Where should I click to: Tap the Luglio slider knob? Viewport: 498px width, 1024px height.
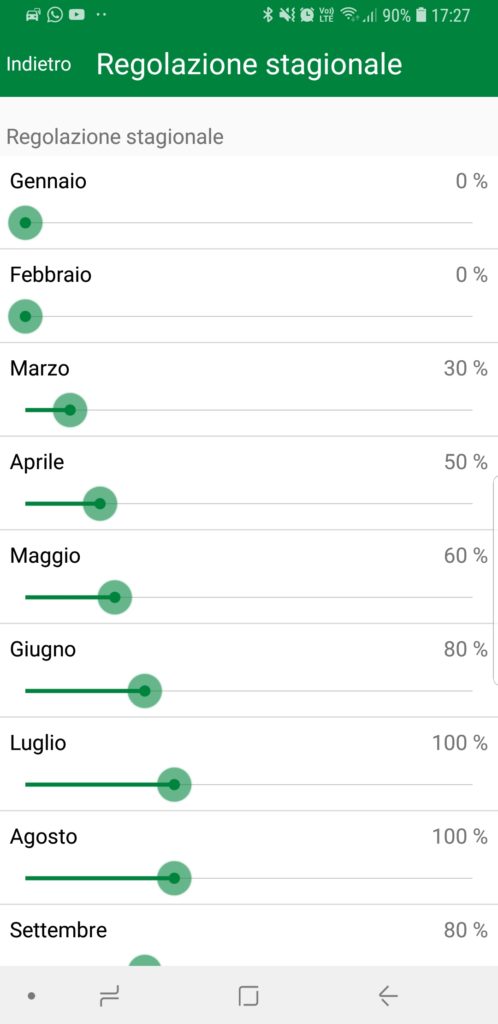coord(174,784)
